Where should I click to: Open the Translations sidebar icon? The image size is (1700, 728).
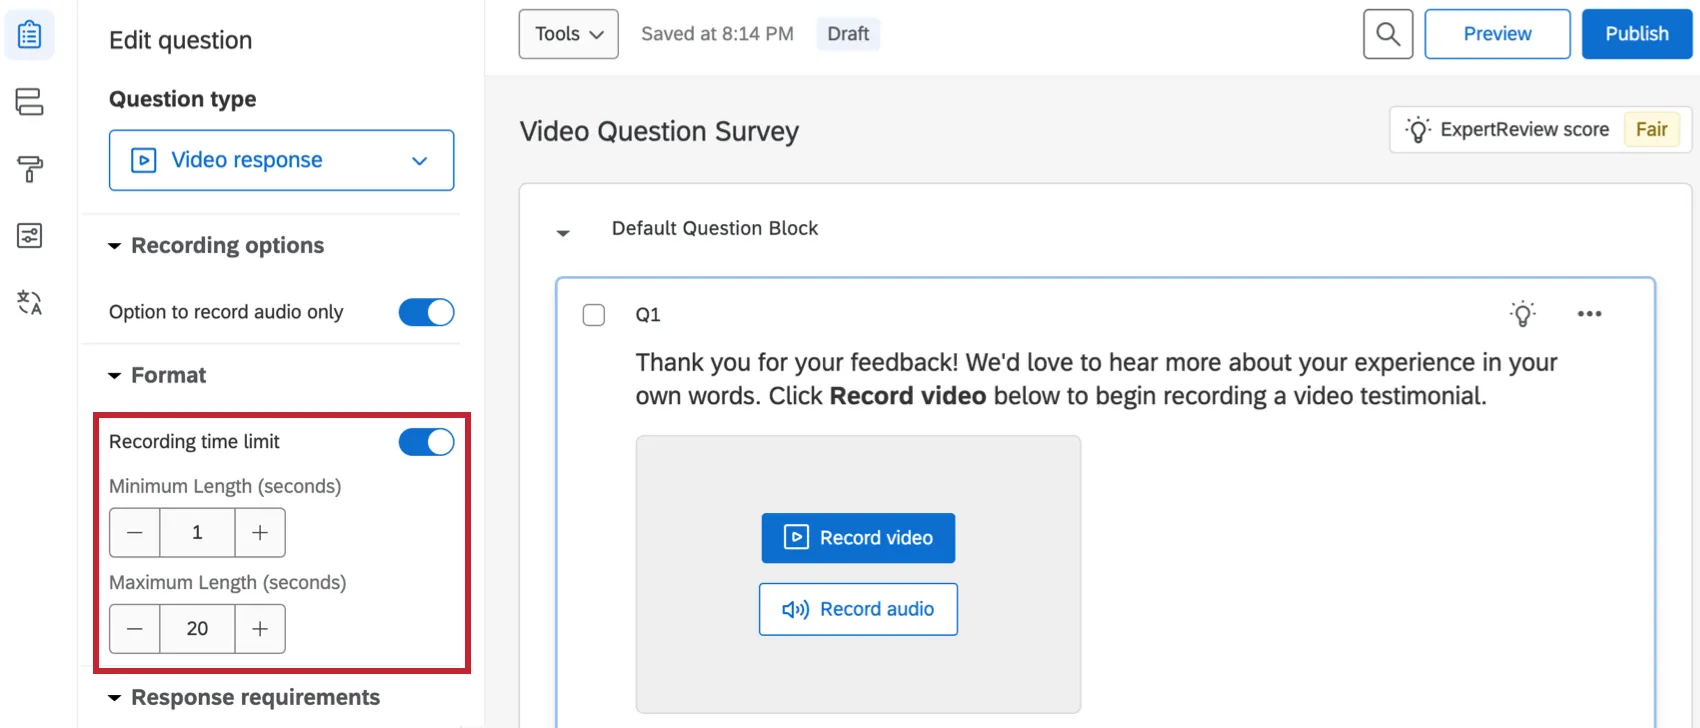(x=30, y=302)
